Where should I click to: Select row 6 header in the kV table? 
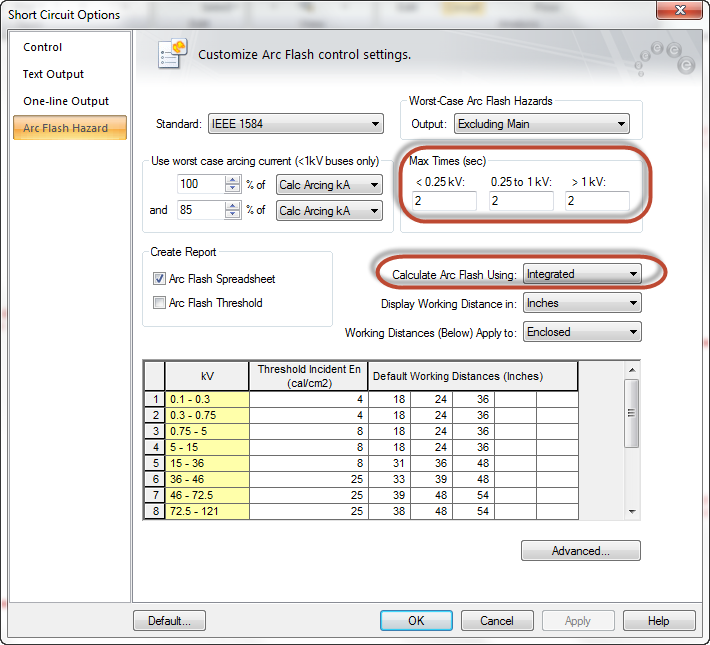coord(154,479)
